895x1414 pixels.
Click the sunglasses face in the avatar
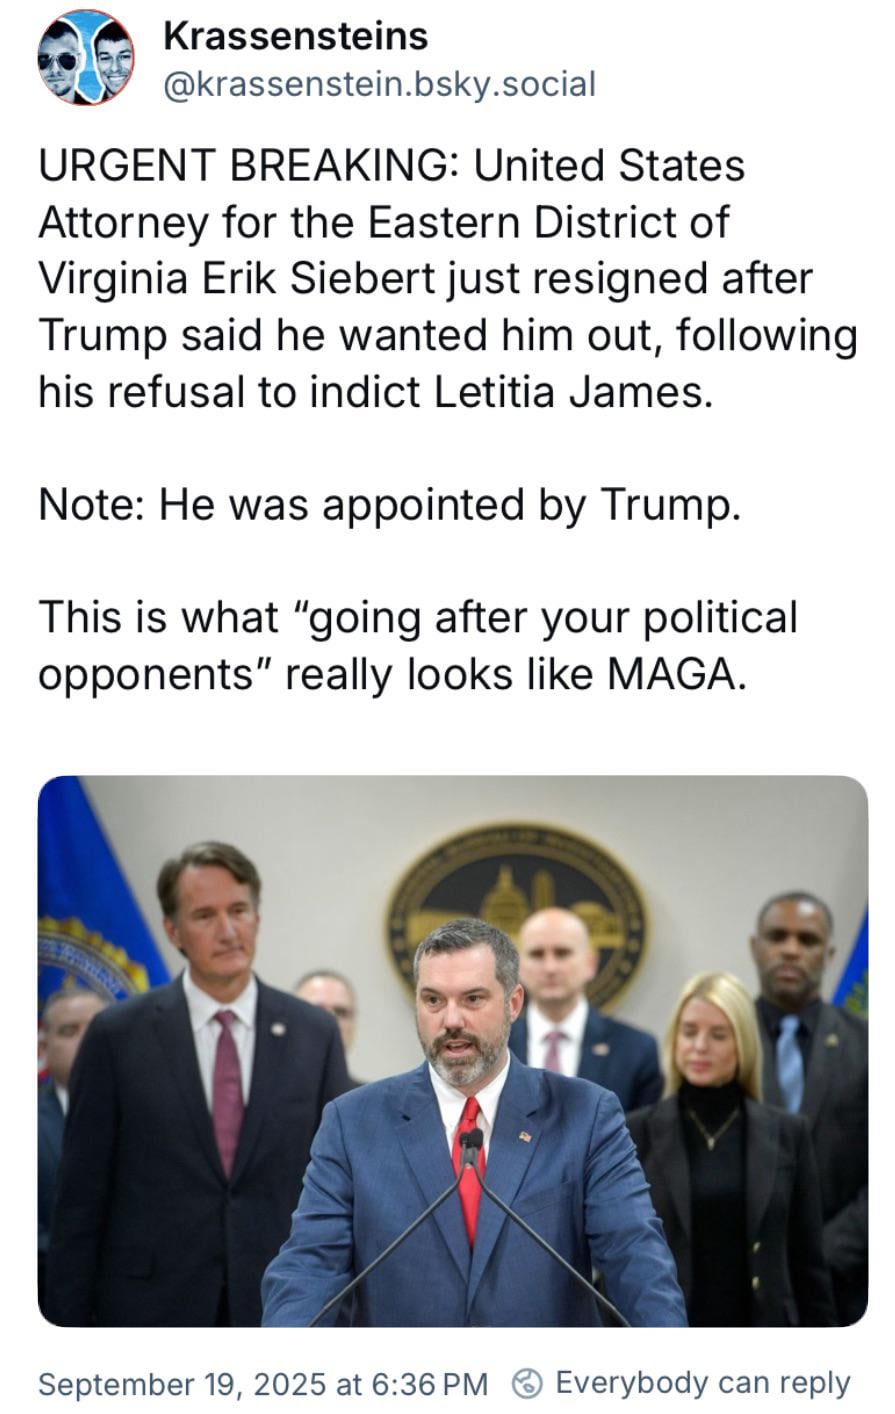point(64,60)
